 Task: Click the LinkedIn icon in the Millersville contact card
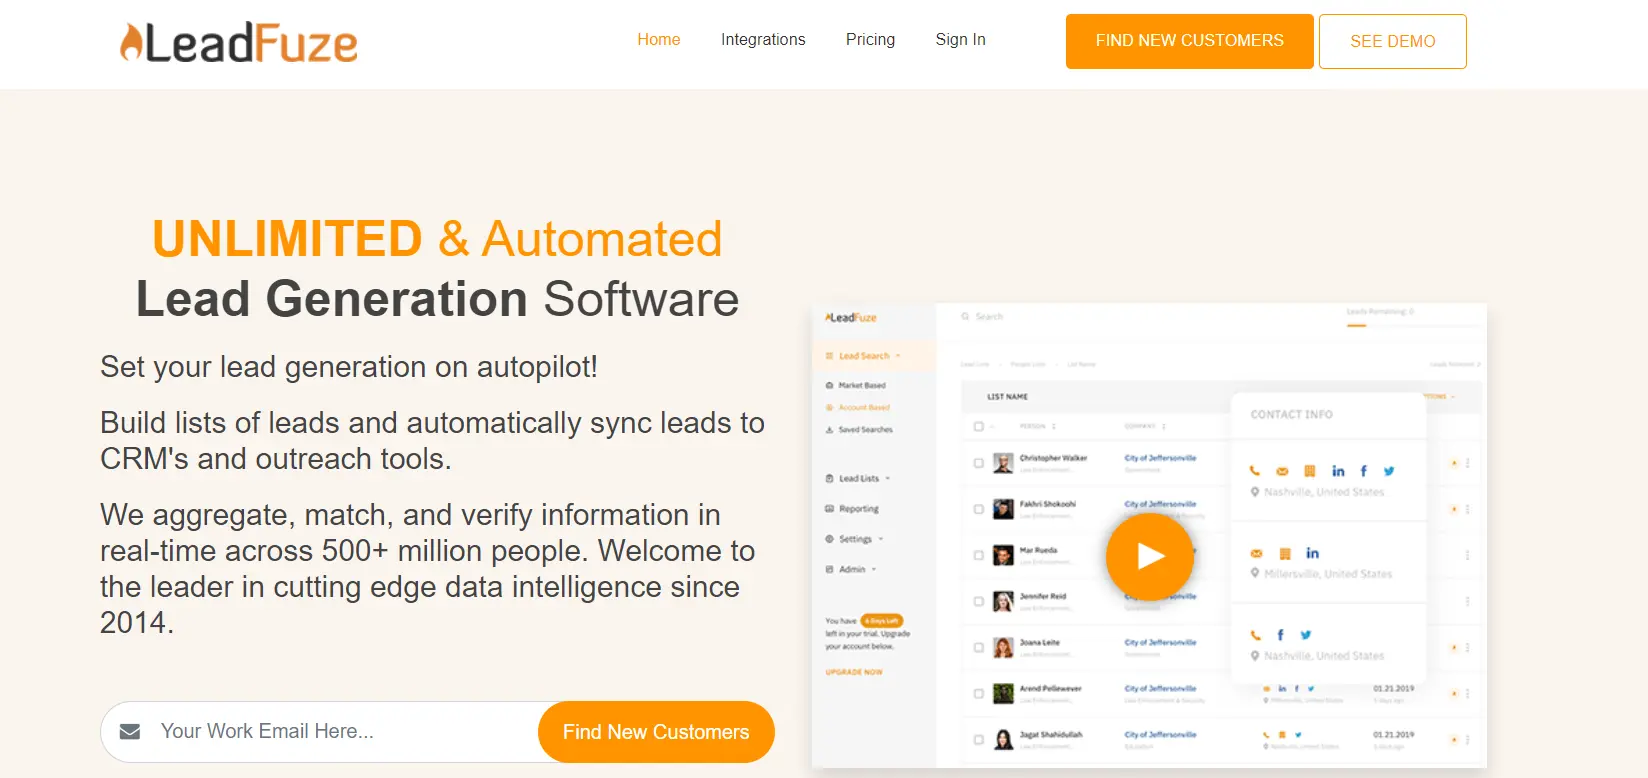[1312, 553]
